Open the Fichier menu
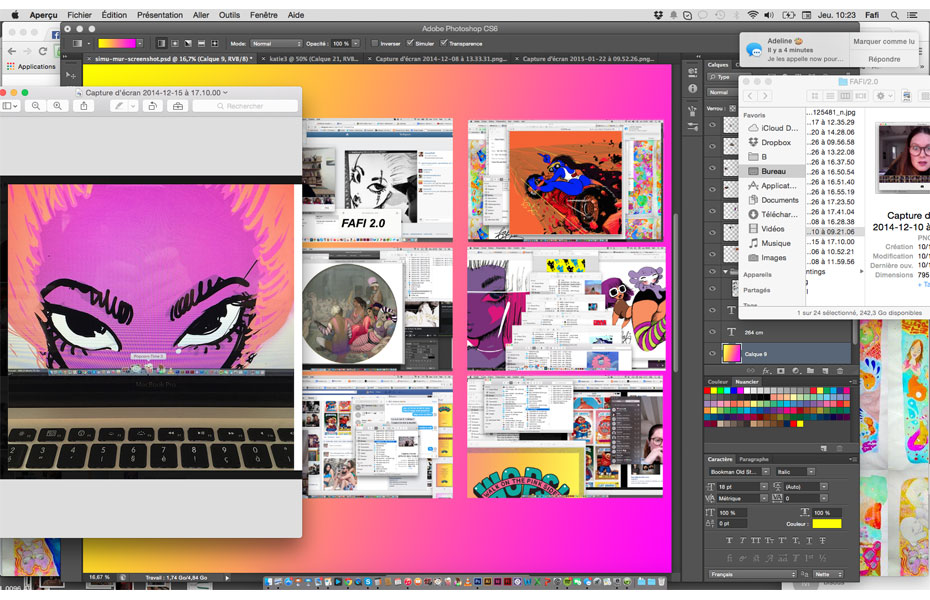Image resolution: width=930 pixels, height=600 pixels. coord(79,15)
